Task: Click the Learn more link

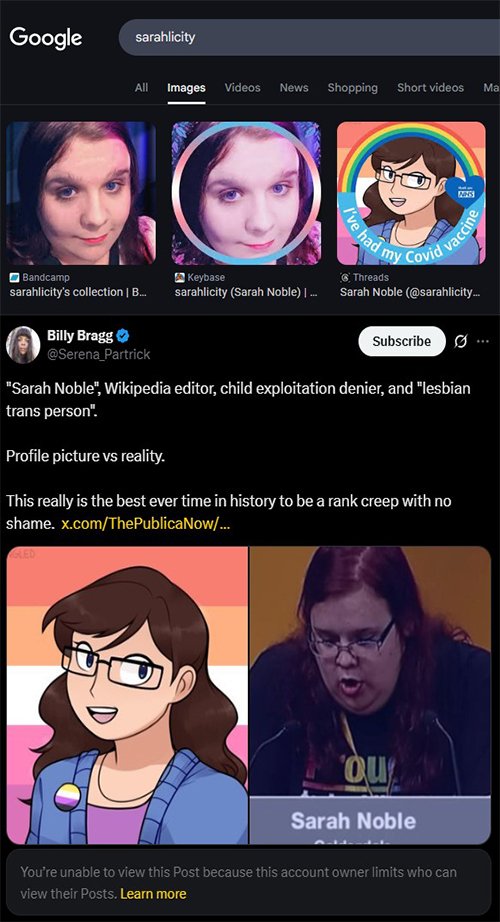Action: (153, 894)
